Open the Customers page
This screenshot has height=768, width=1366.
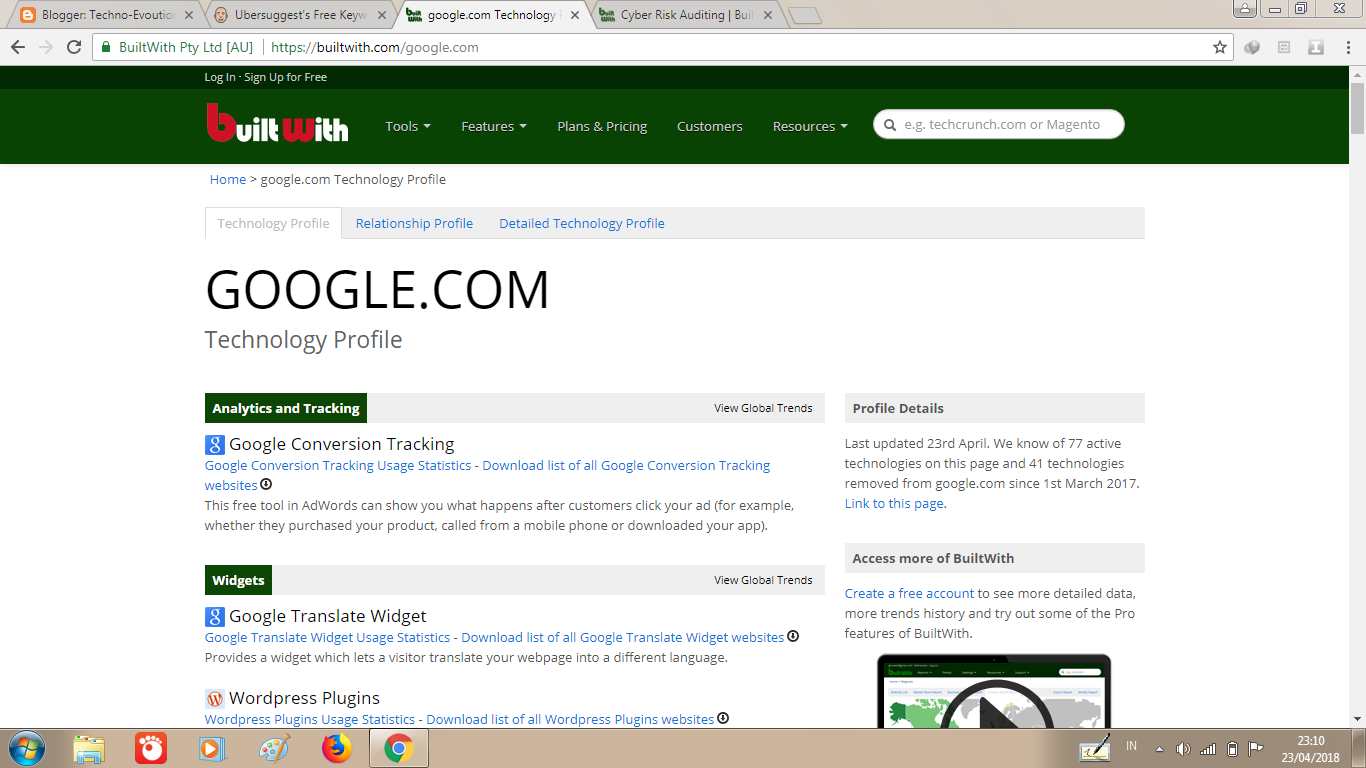point(710,126)
